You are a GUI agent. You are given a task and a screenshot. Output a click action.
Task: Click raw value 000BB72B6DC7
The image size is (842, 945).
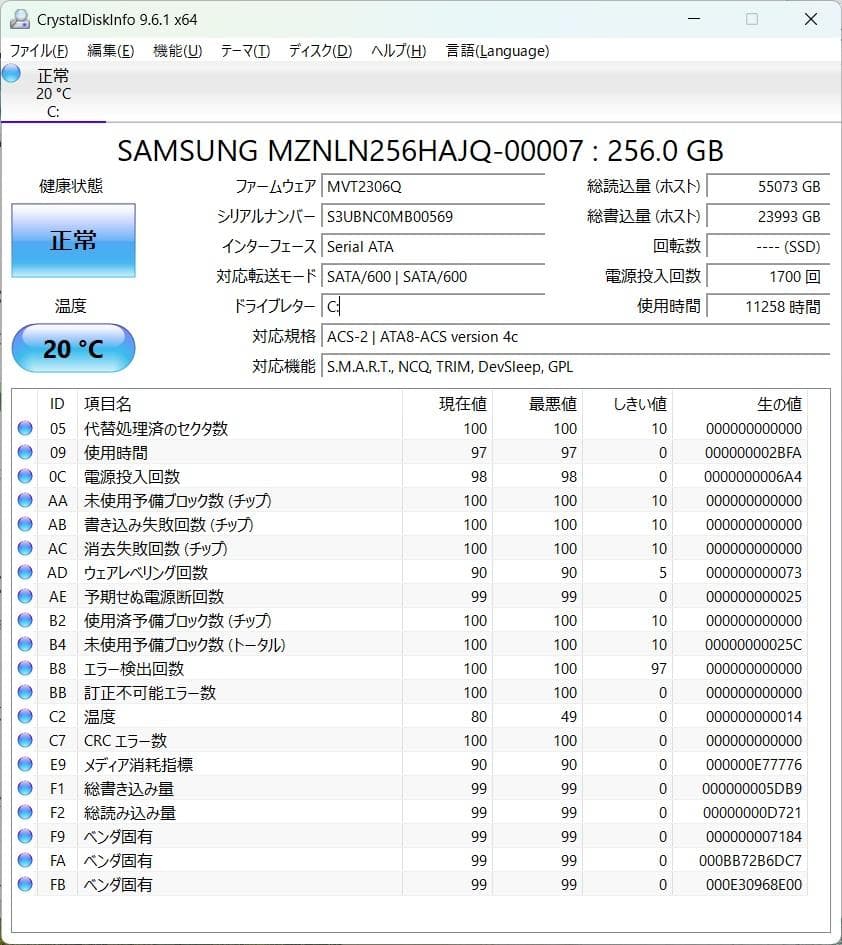(750, 861)
